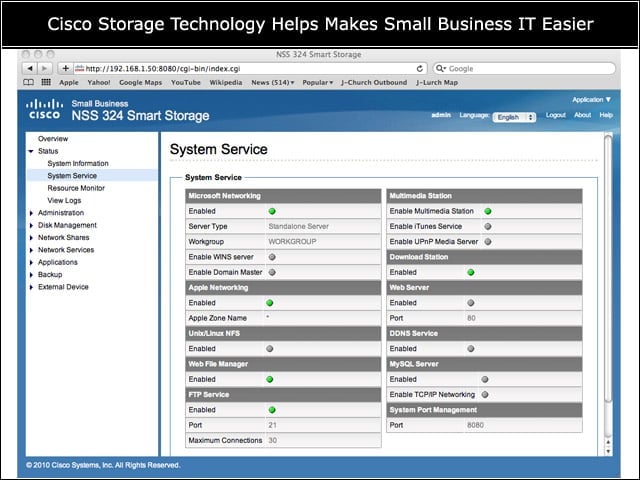Click Download Station Enabled green indicator

(x=471, y=272)
